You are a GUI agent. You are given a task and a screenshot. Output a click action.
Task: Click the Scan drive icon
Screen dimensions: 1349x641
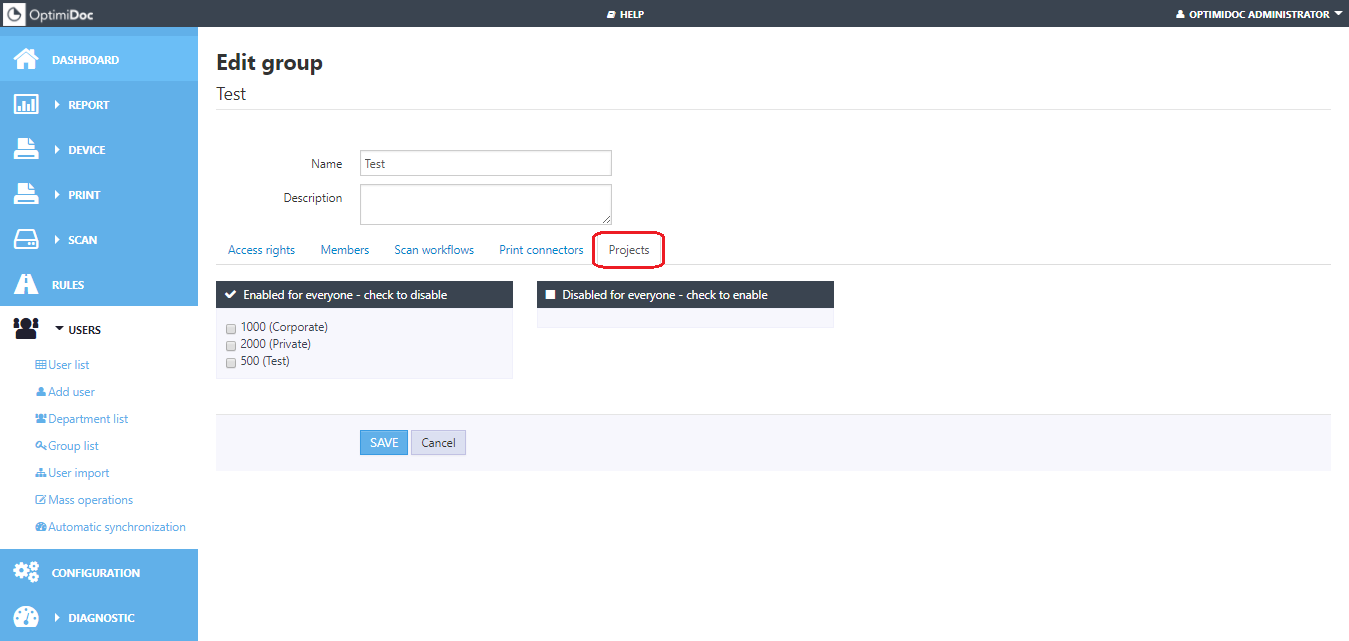(26, 239)
